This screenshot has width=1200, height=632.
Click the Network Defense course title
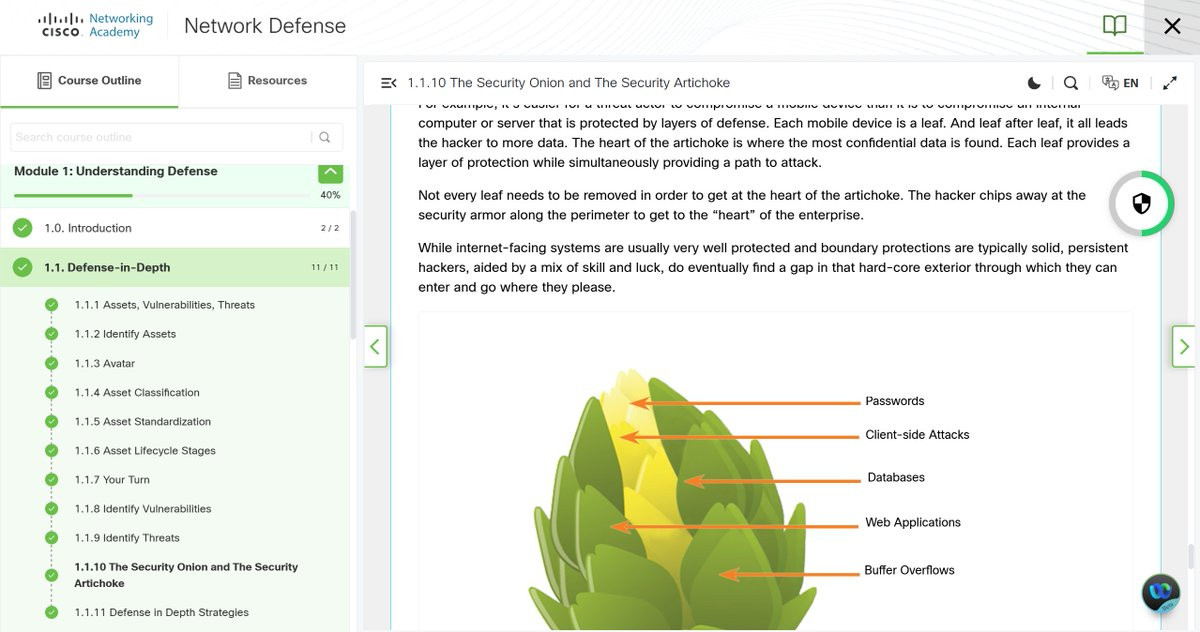point(265,26)
